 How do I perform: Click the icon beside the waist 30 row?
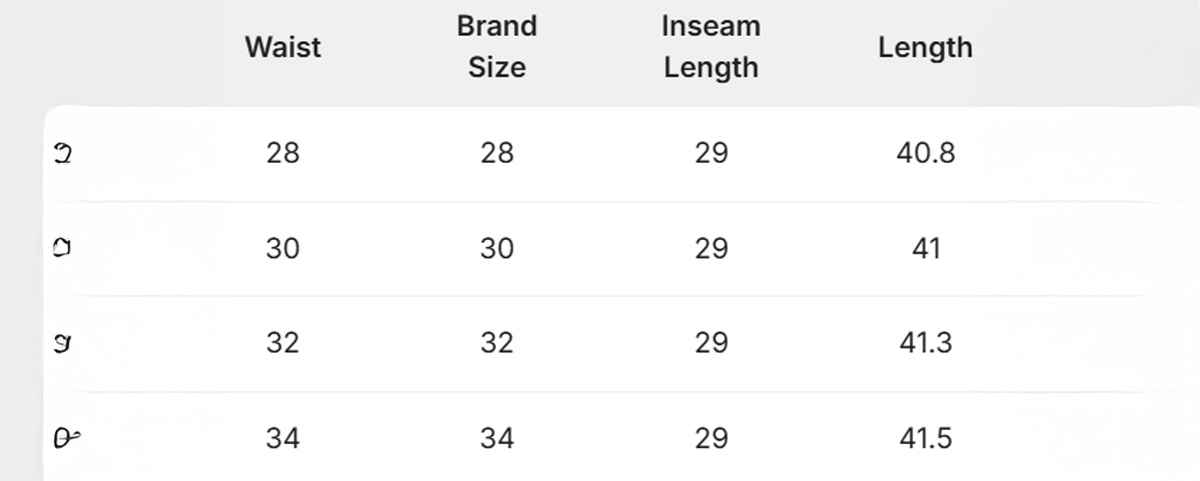[x=63, y=248]
